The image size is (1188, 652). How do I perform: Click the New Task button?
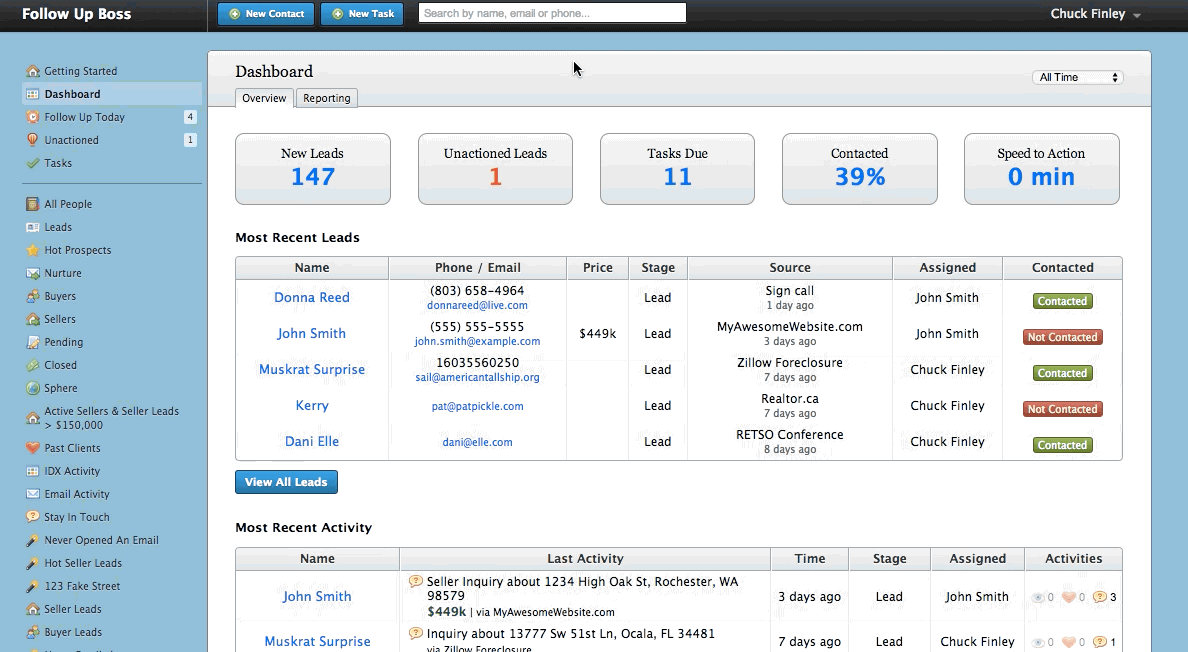(x=362, y=14)
